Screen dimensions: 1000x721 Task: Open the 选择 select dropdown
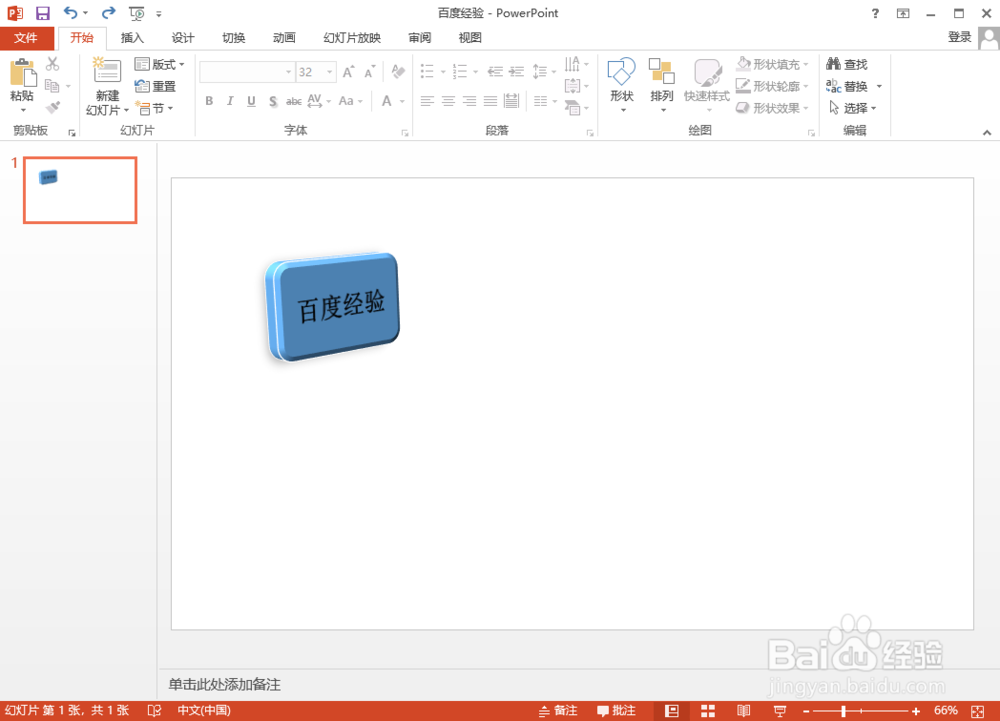click(853, 108)
